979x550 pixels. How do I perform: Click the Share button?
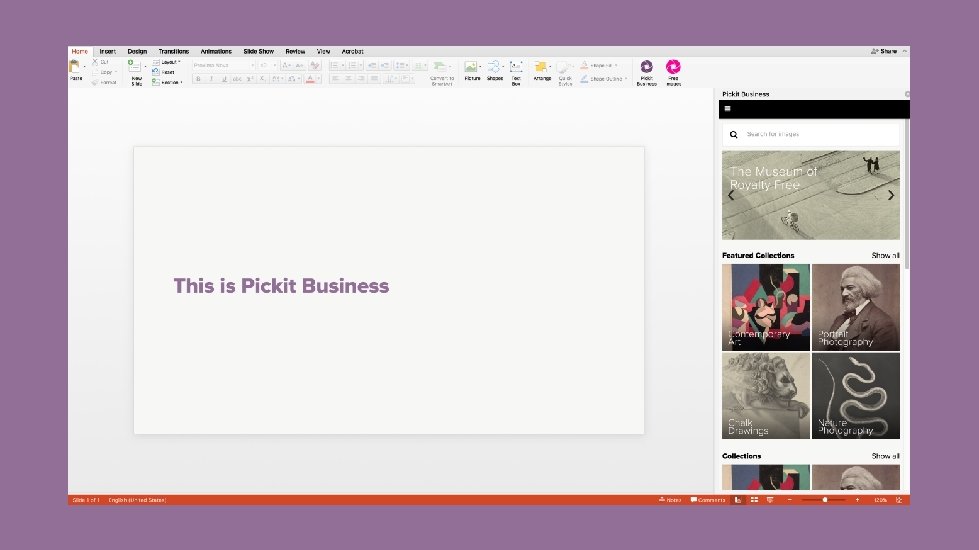click(x=884, y=51)
